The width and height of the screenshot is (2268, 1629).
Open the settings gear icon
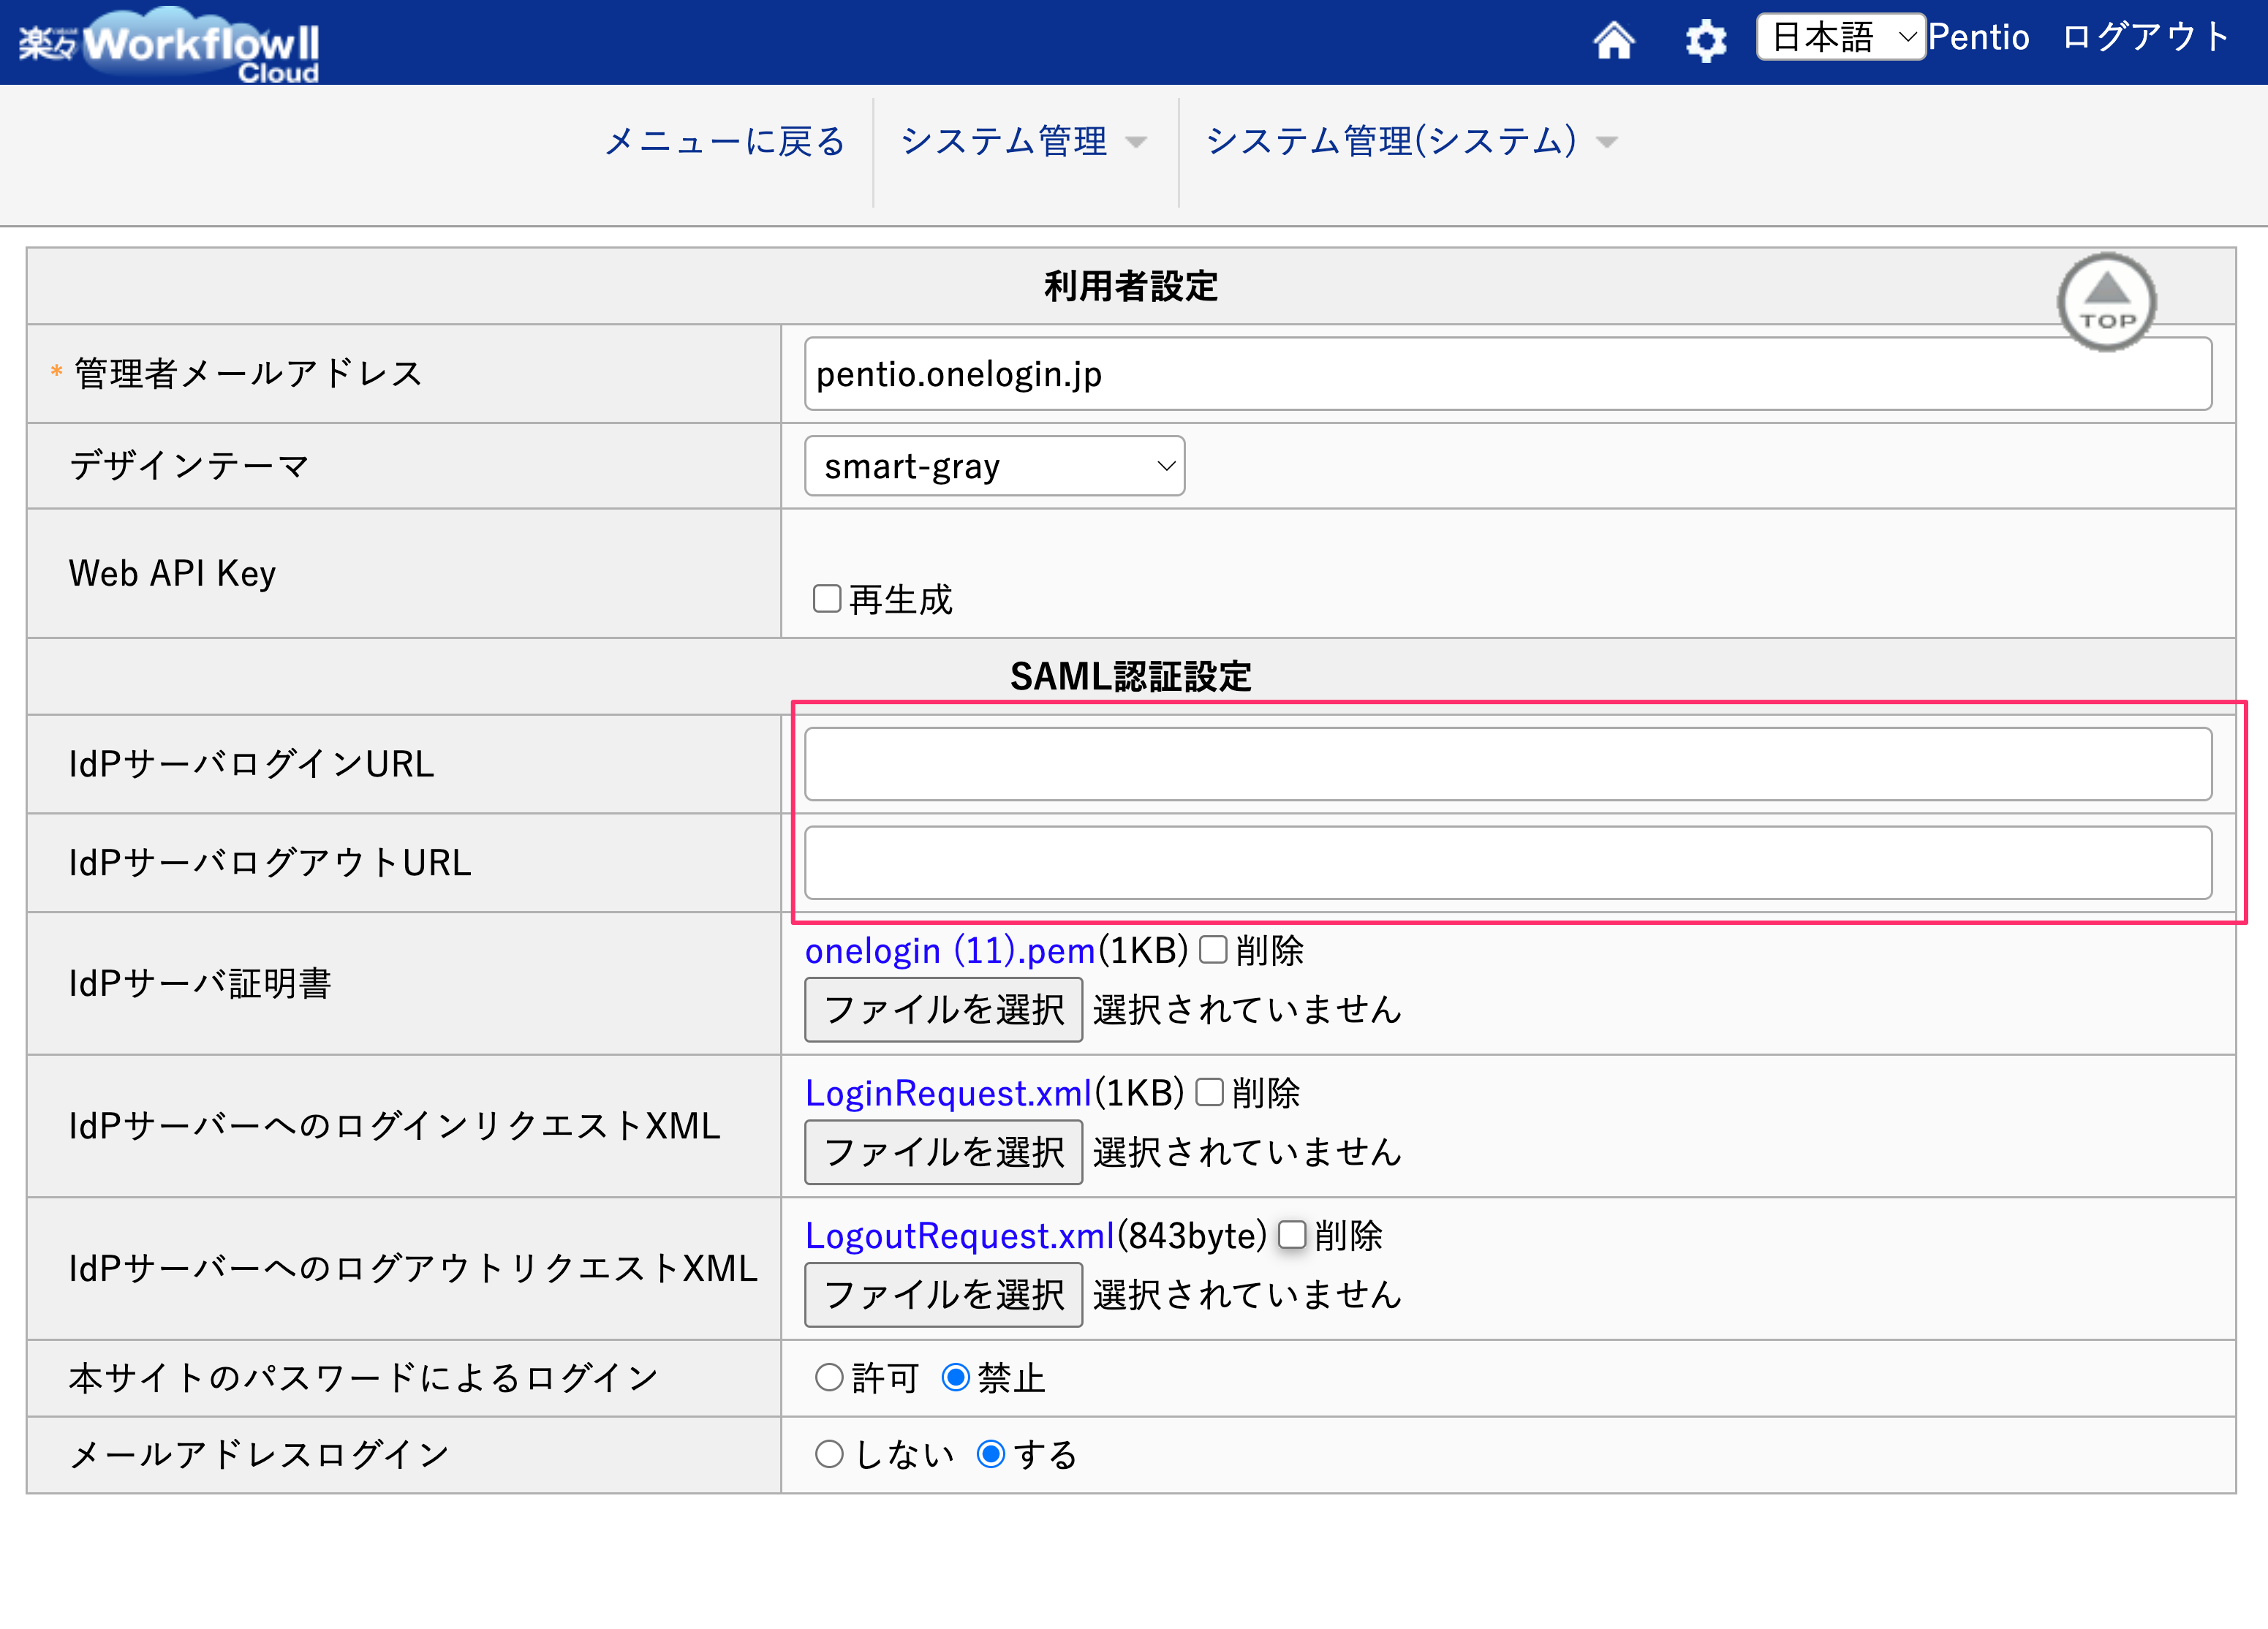click(x=1705, y=41)
